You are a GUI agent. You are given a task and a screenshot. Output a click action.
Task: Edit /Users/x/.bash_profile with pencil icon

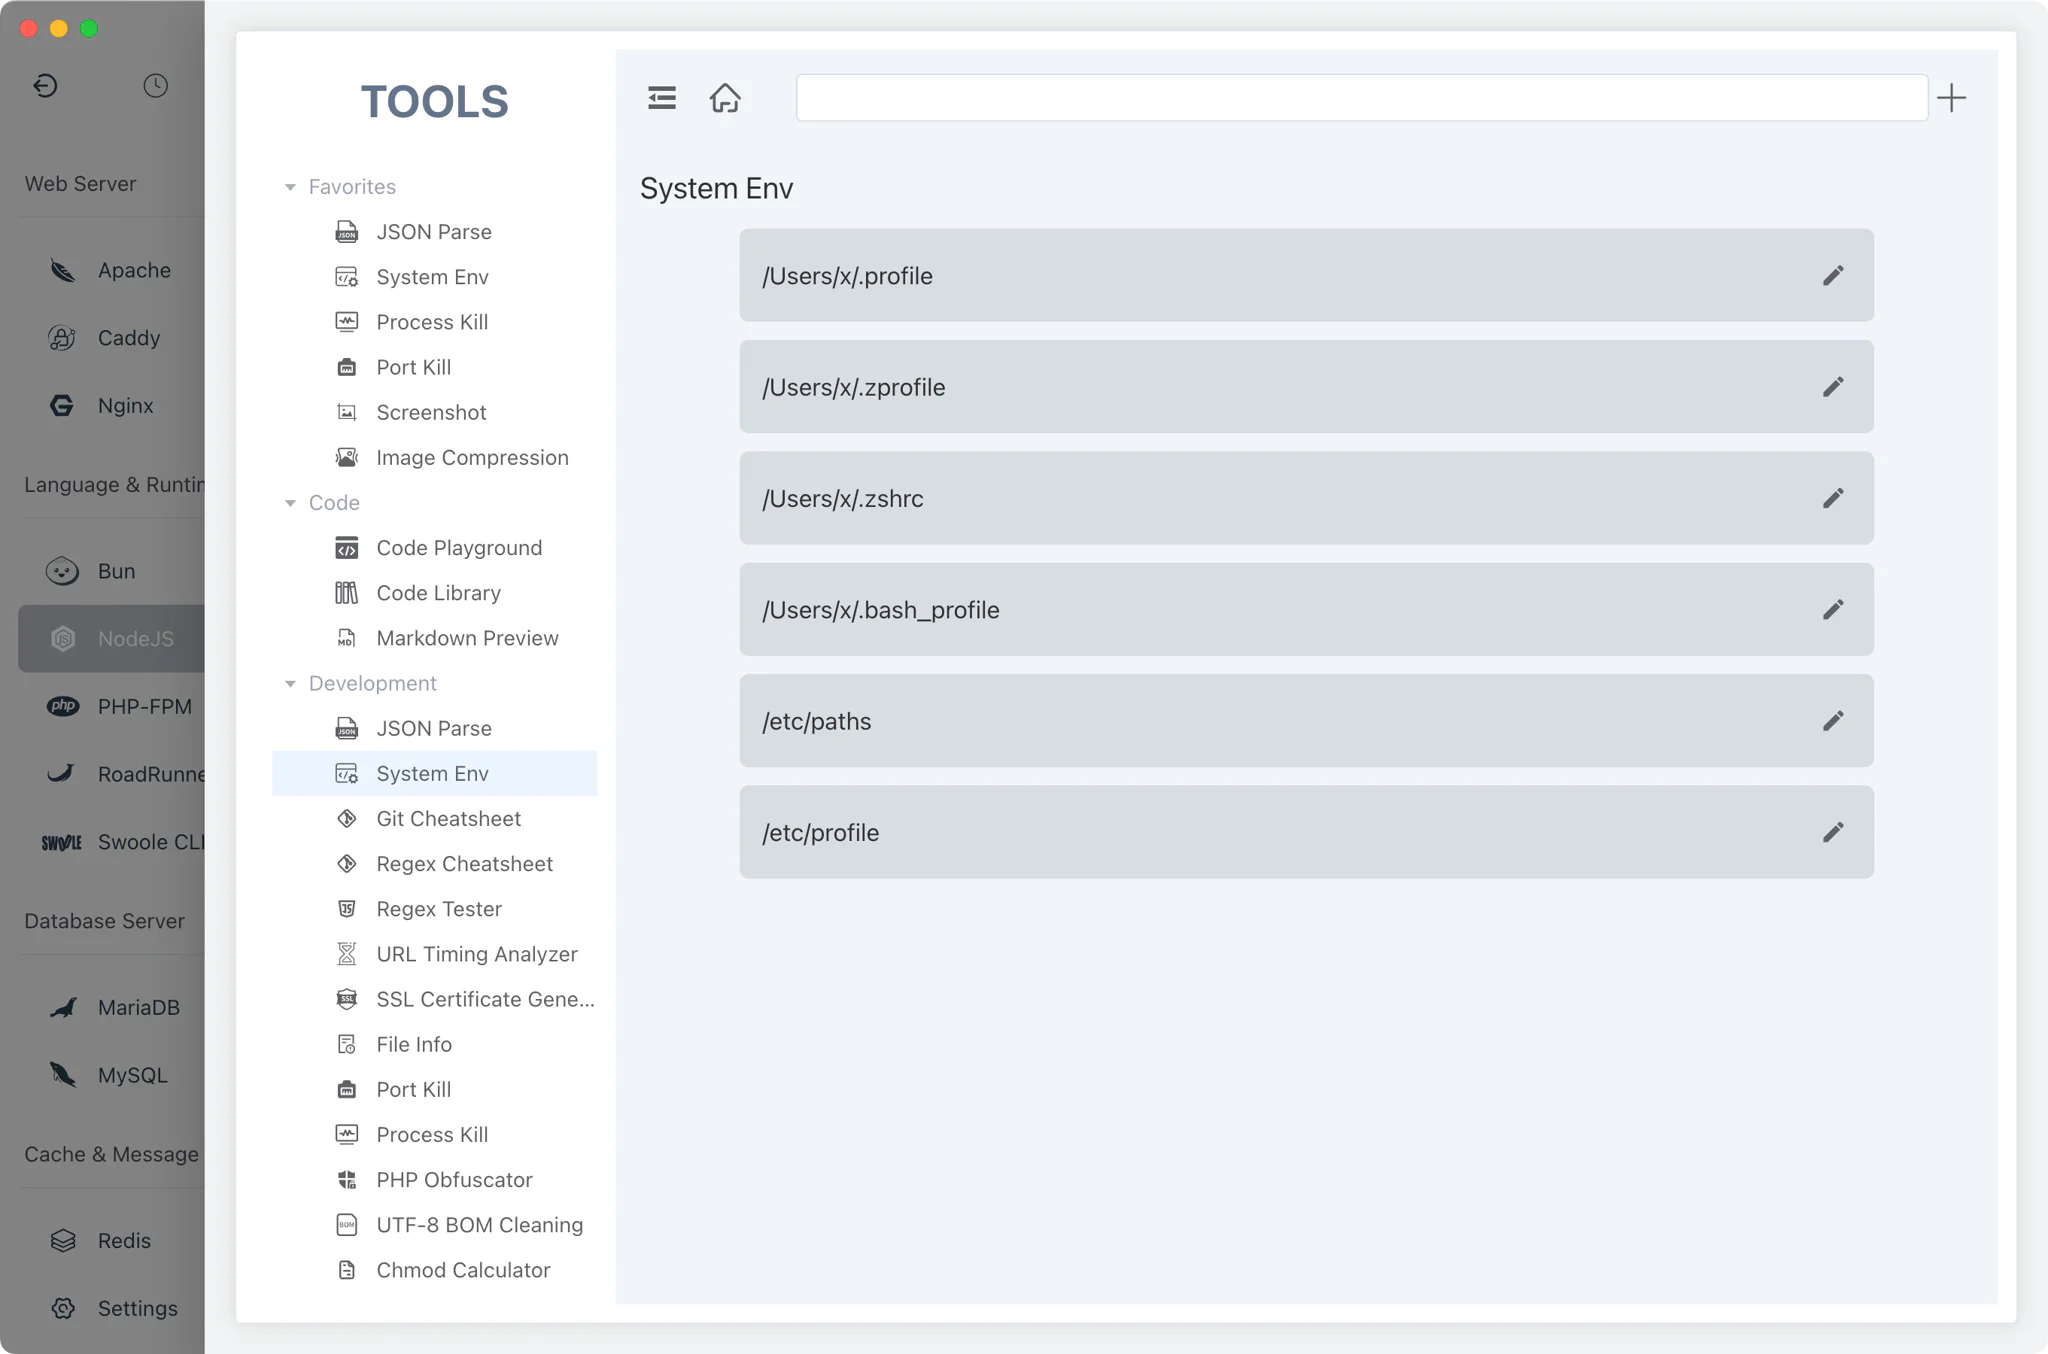[x=1832, y=610]
